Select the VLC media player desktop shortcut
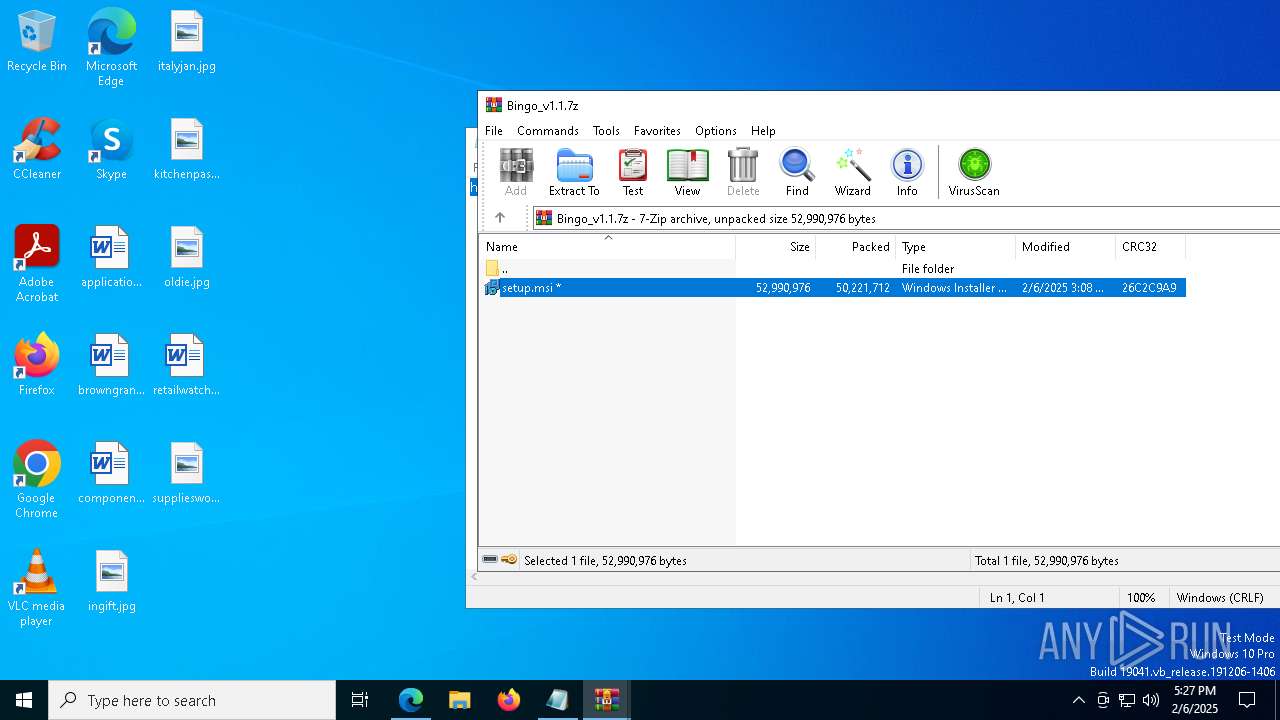This screenshot has width=1280, height=720. (37, 588)
